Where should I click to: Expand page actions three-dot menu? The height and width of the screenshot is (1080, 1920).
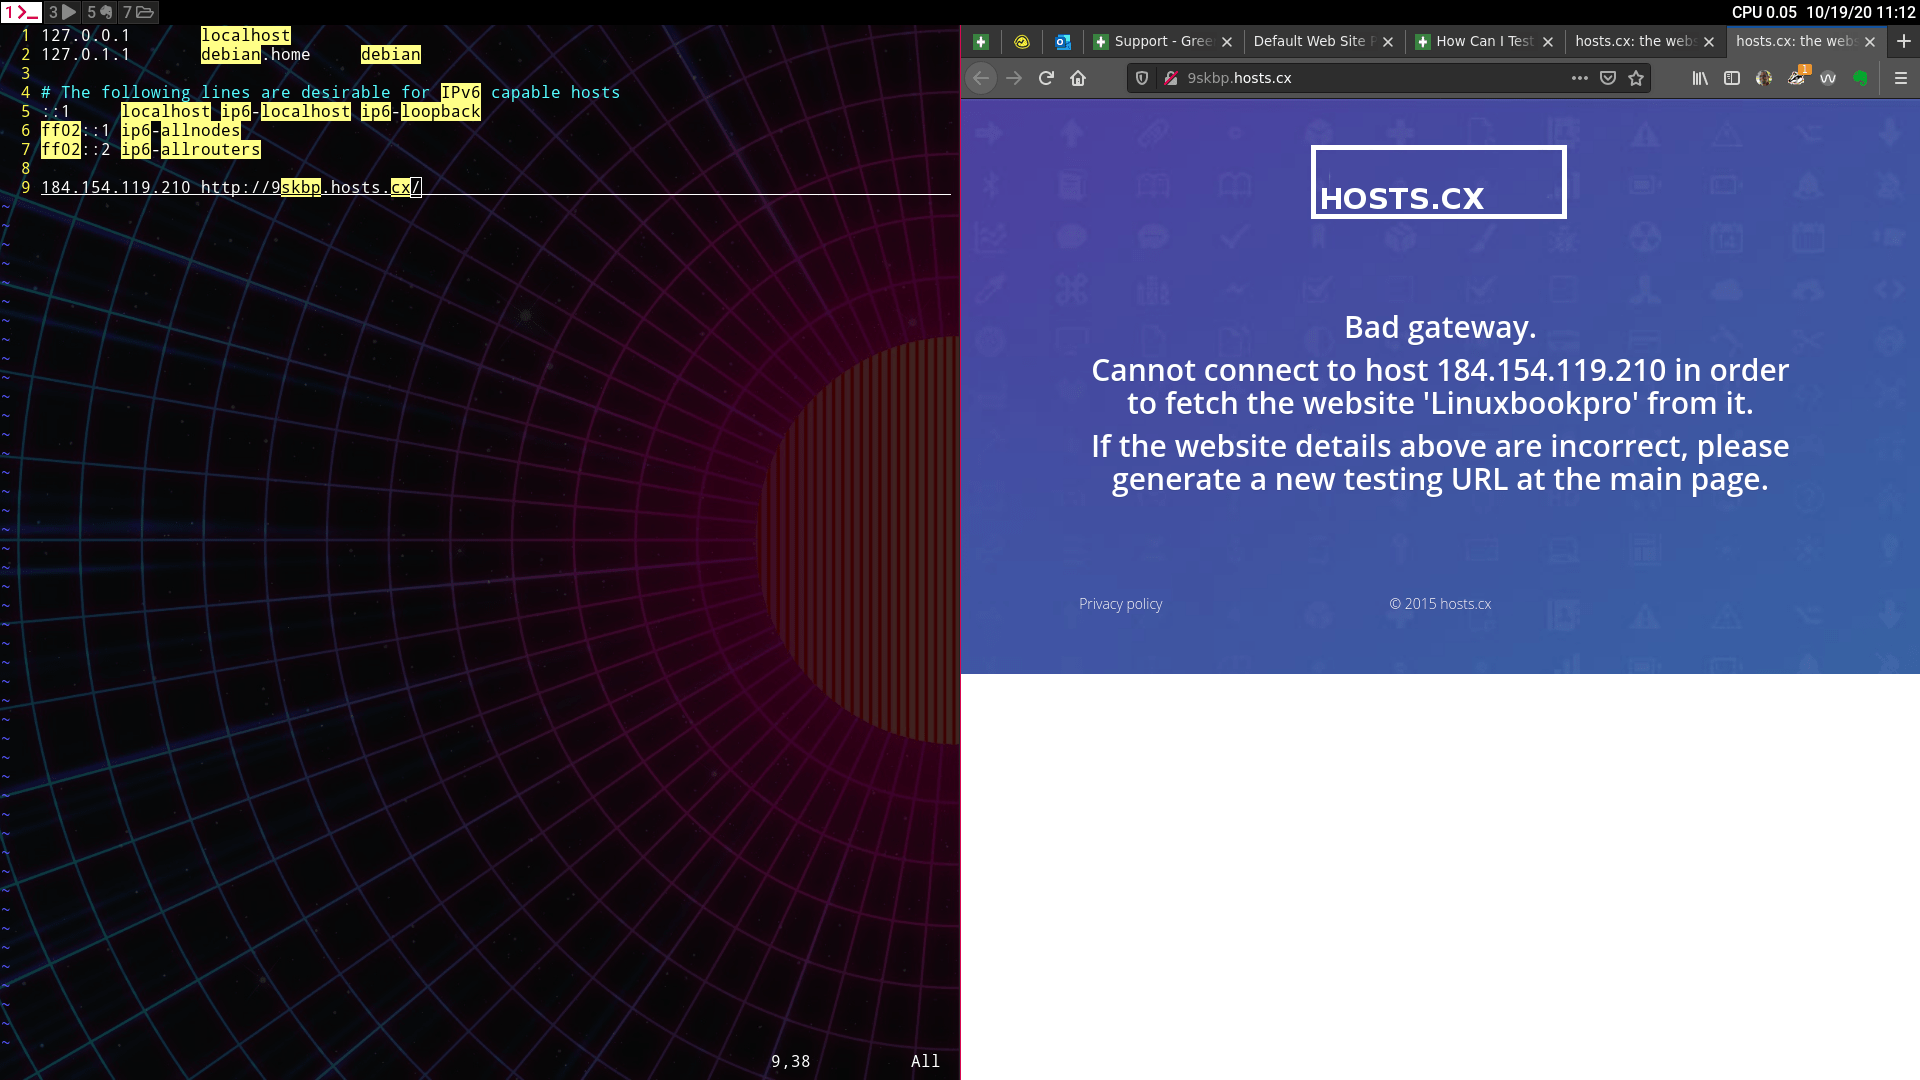tap(1580, 78)
